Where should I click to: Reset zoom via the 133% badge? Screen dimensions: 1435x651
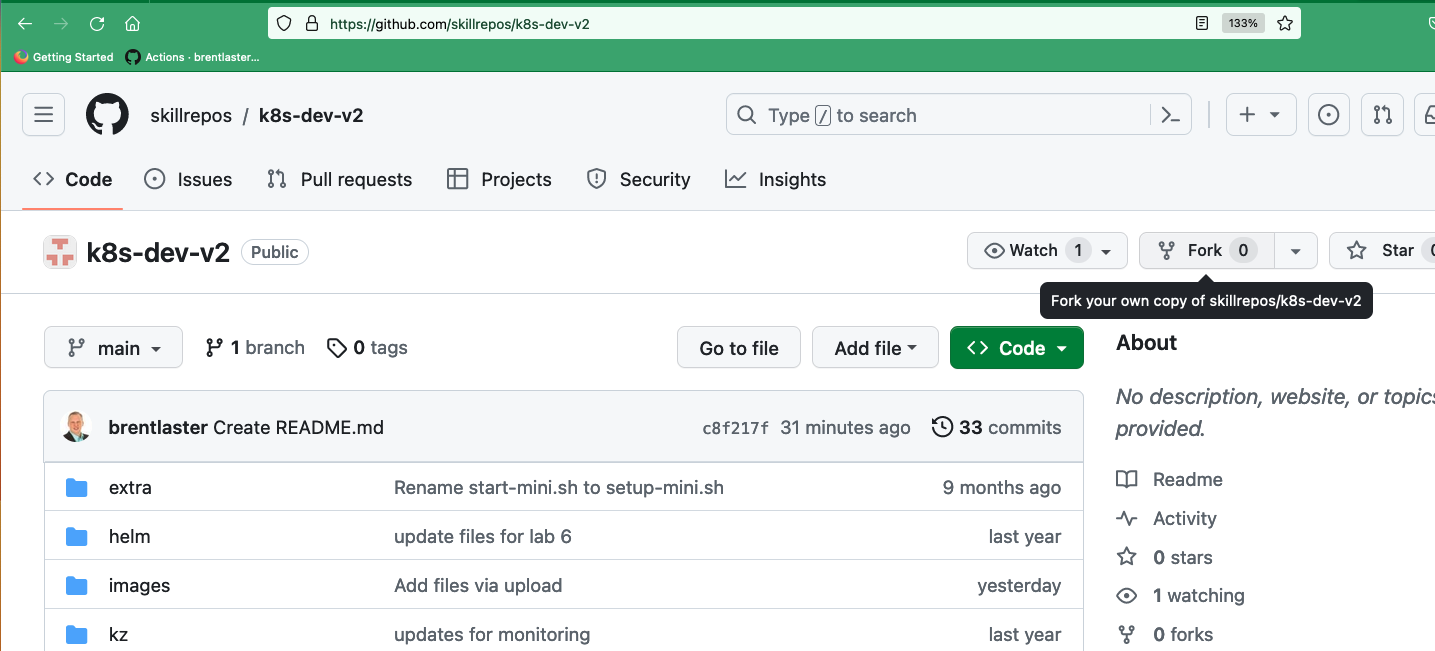pyautogui.click(x=1243, y=23)
